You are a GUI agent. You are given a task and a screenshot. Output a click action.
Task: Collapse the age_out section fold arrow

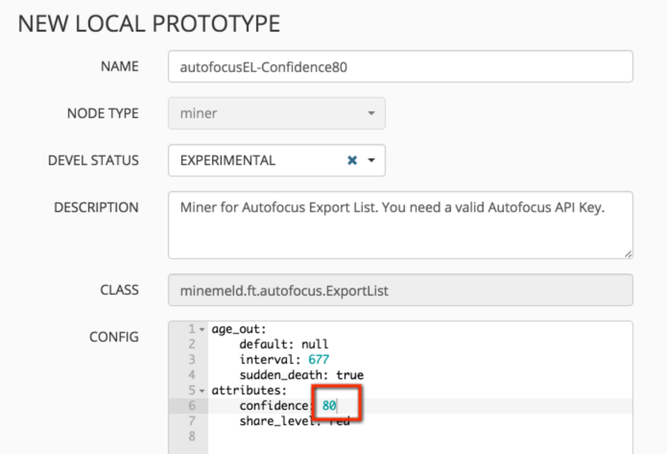pos(202,329)
